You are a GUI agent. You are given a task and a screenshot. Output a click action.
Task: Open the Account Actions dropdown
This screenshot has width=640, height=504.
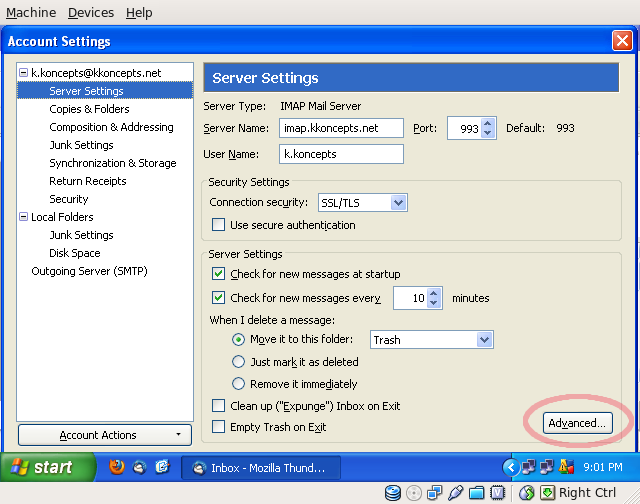coord(105,435)
